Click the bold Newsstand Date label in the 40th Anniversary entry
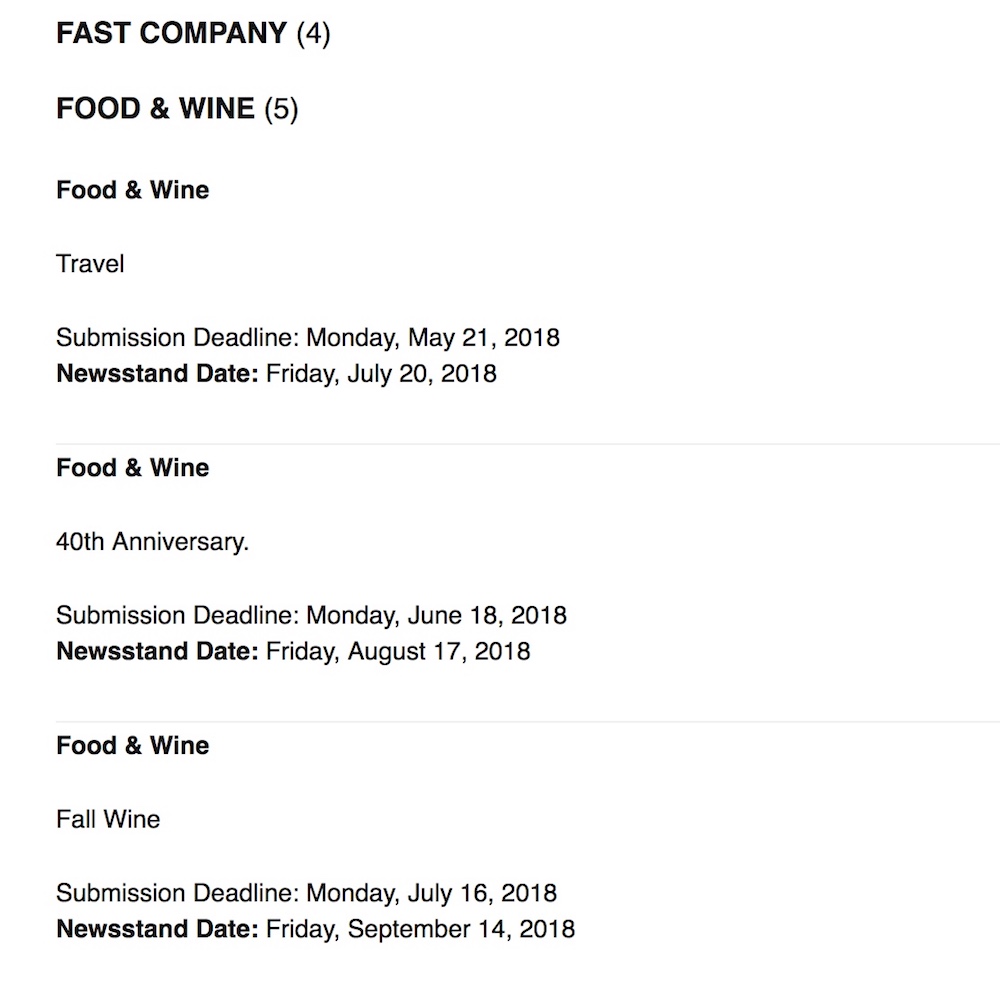 point(157,652)
